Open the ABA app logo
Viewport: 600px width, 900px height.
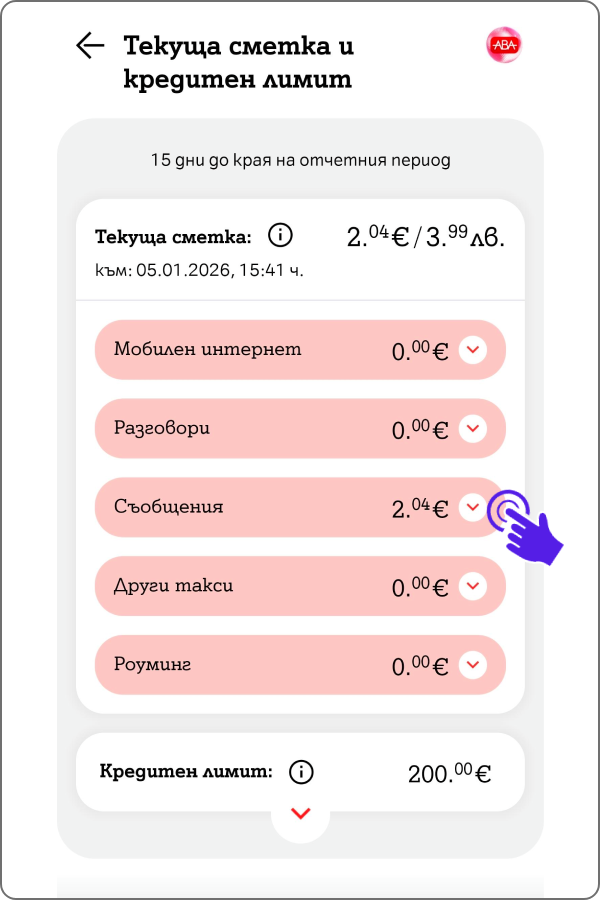pyautogui.click(x=505, y=43)
